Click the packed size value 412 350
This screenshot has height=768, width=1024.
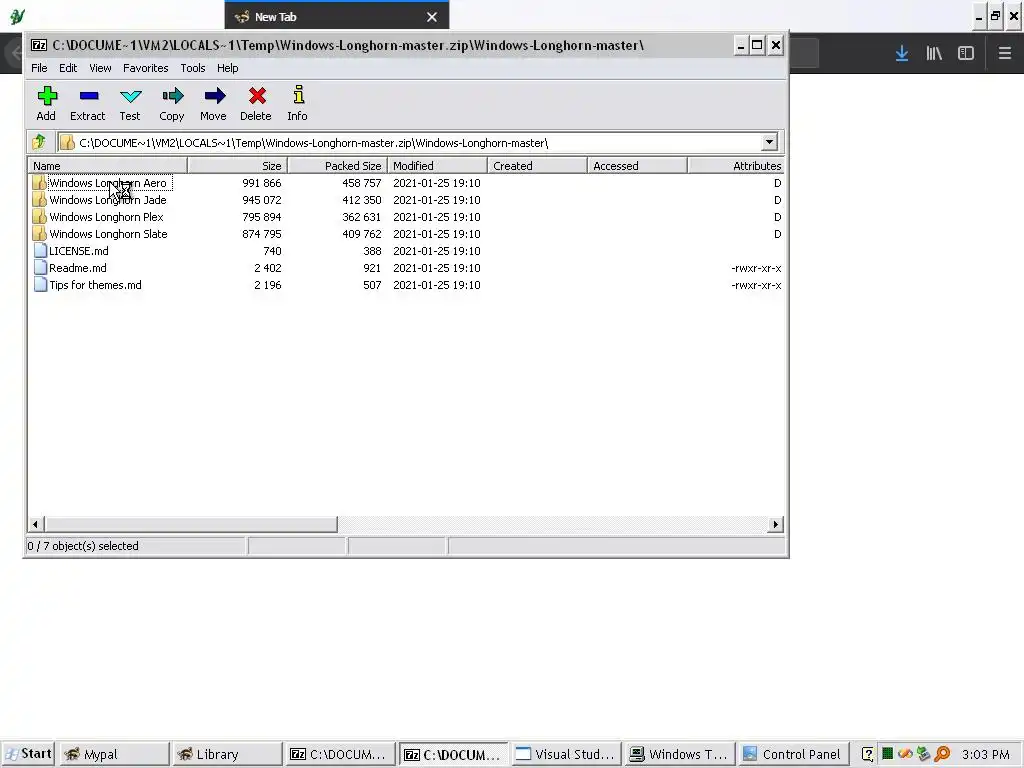tap(362, 200)
